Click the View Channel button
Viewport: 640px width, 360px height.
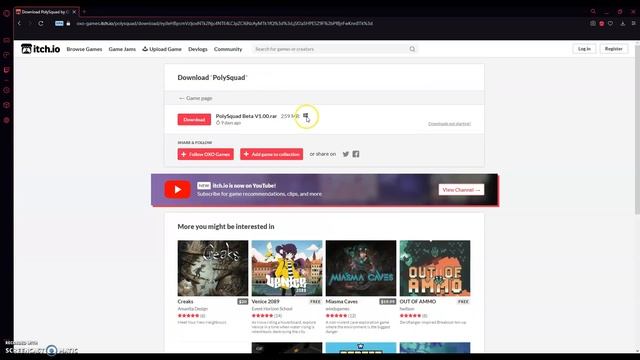click(461, 190)
